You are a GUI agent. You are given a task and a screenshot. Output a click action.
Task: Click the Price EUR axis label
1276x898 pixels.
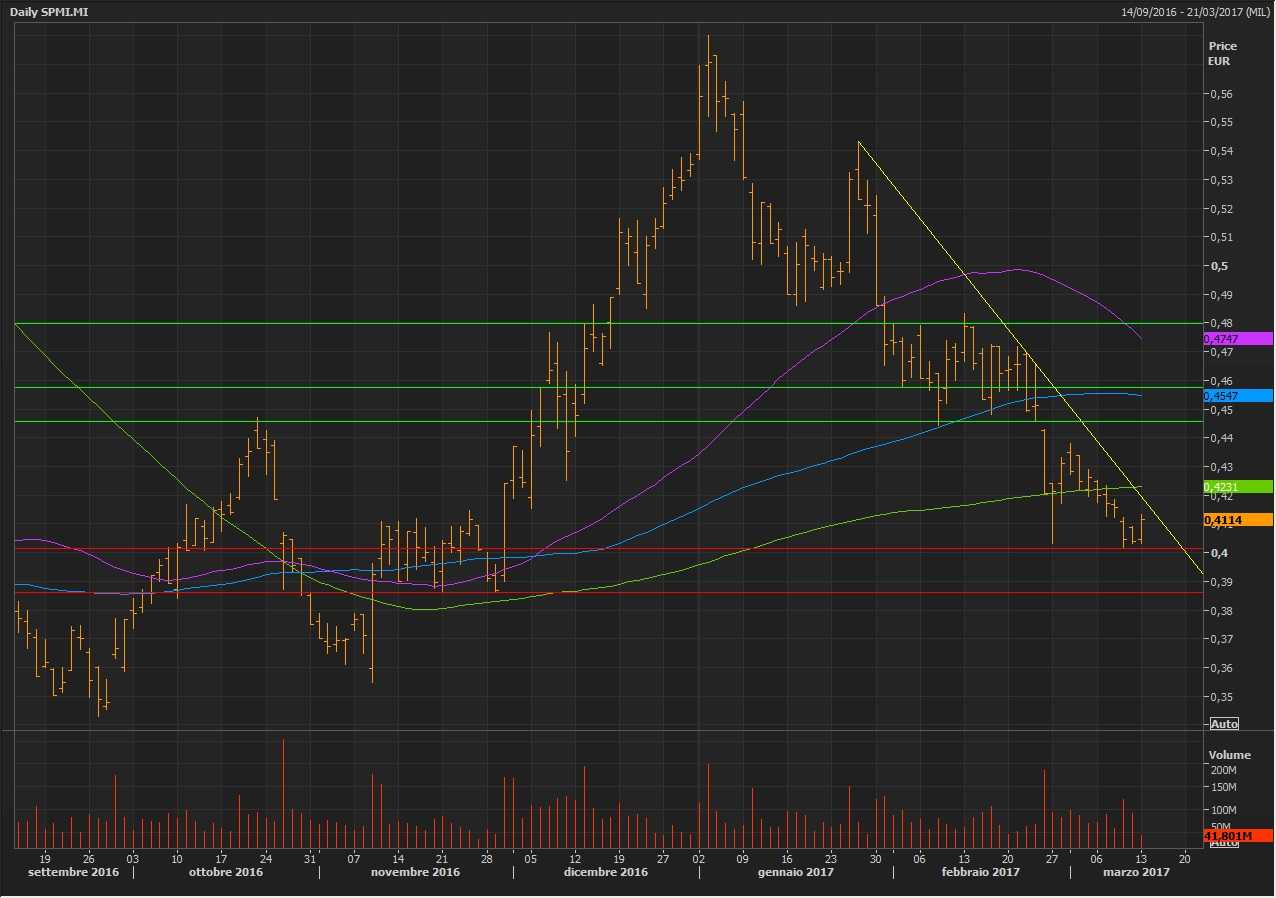pos(1222,54)
